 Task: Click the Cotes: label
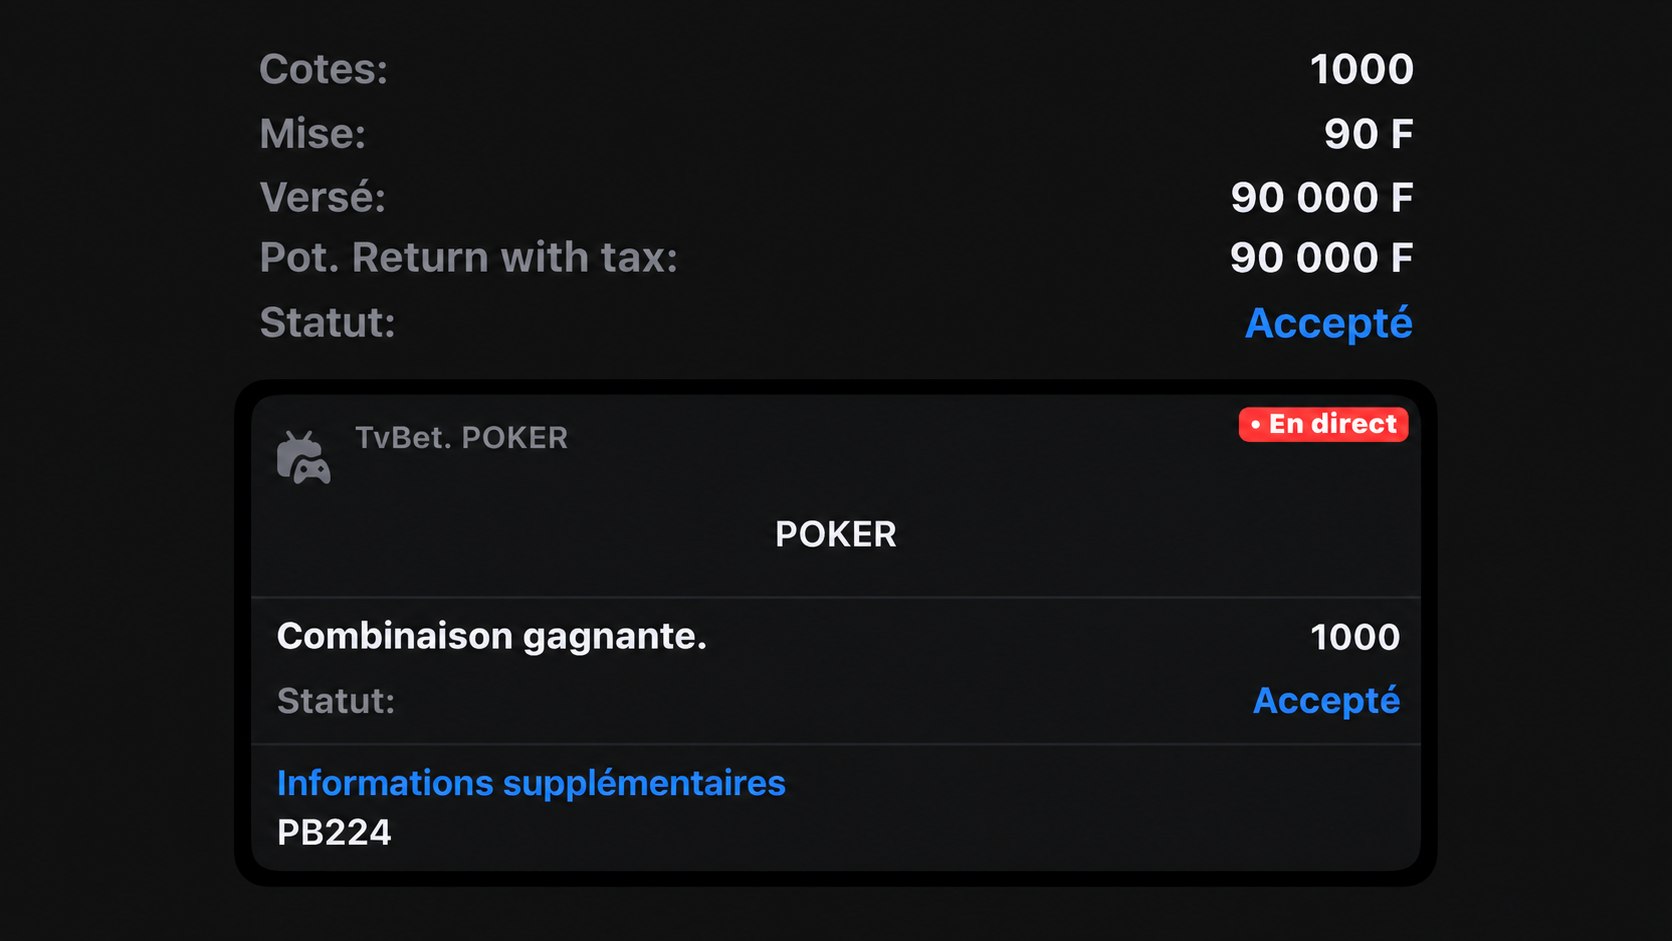click(x=323, y=70)
